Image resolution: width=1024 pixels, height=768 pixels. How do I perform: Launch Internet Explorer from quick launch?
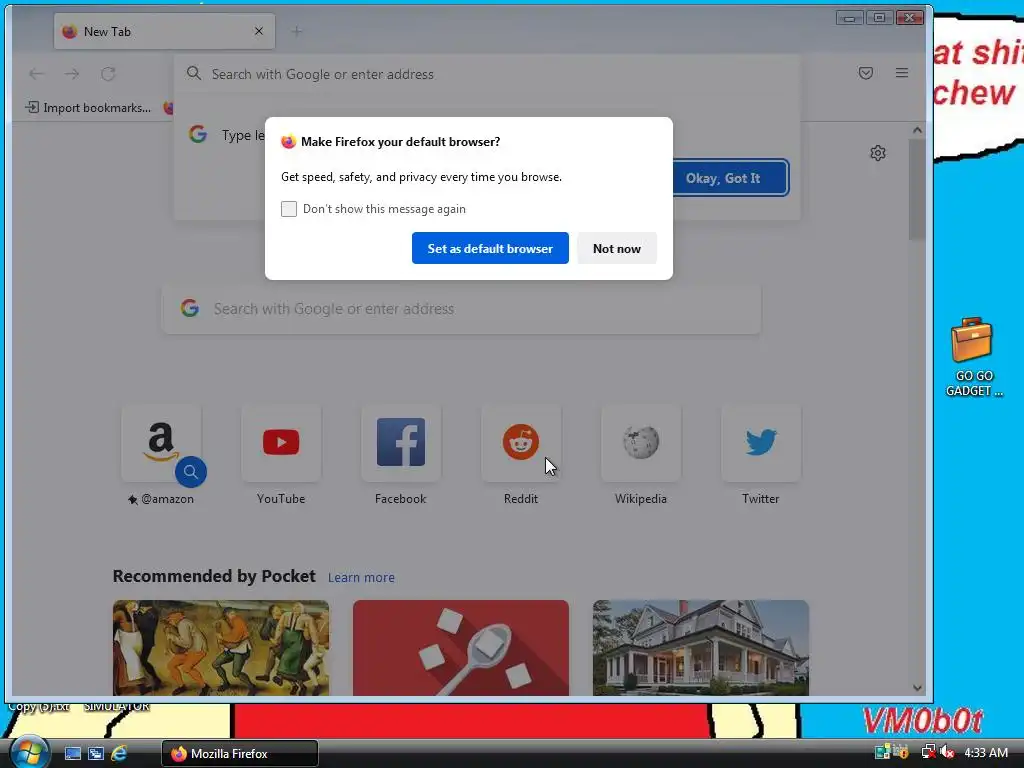[119, 753]
